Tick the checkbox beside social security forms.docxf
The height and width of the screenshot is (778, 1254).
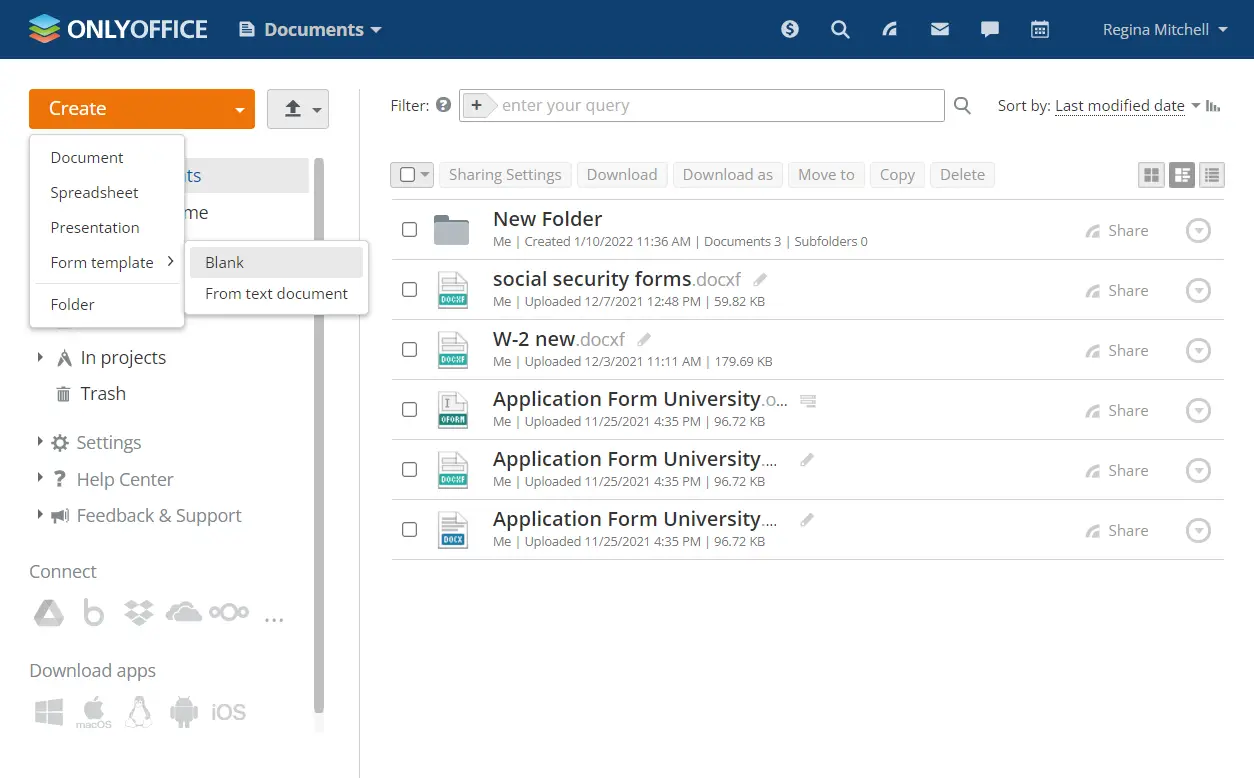pyautogui.click(x=409, y=289)
